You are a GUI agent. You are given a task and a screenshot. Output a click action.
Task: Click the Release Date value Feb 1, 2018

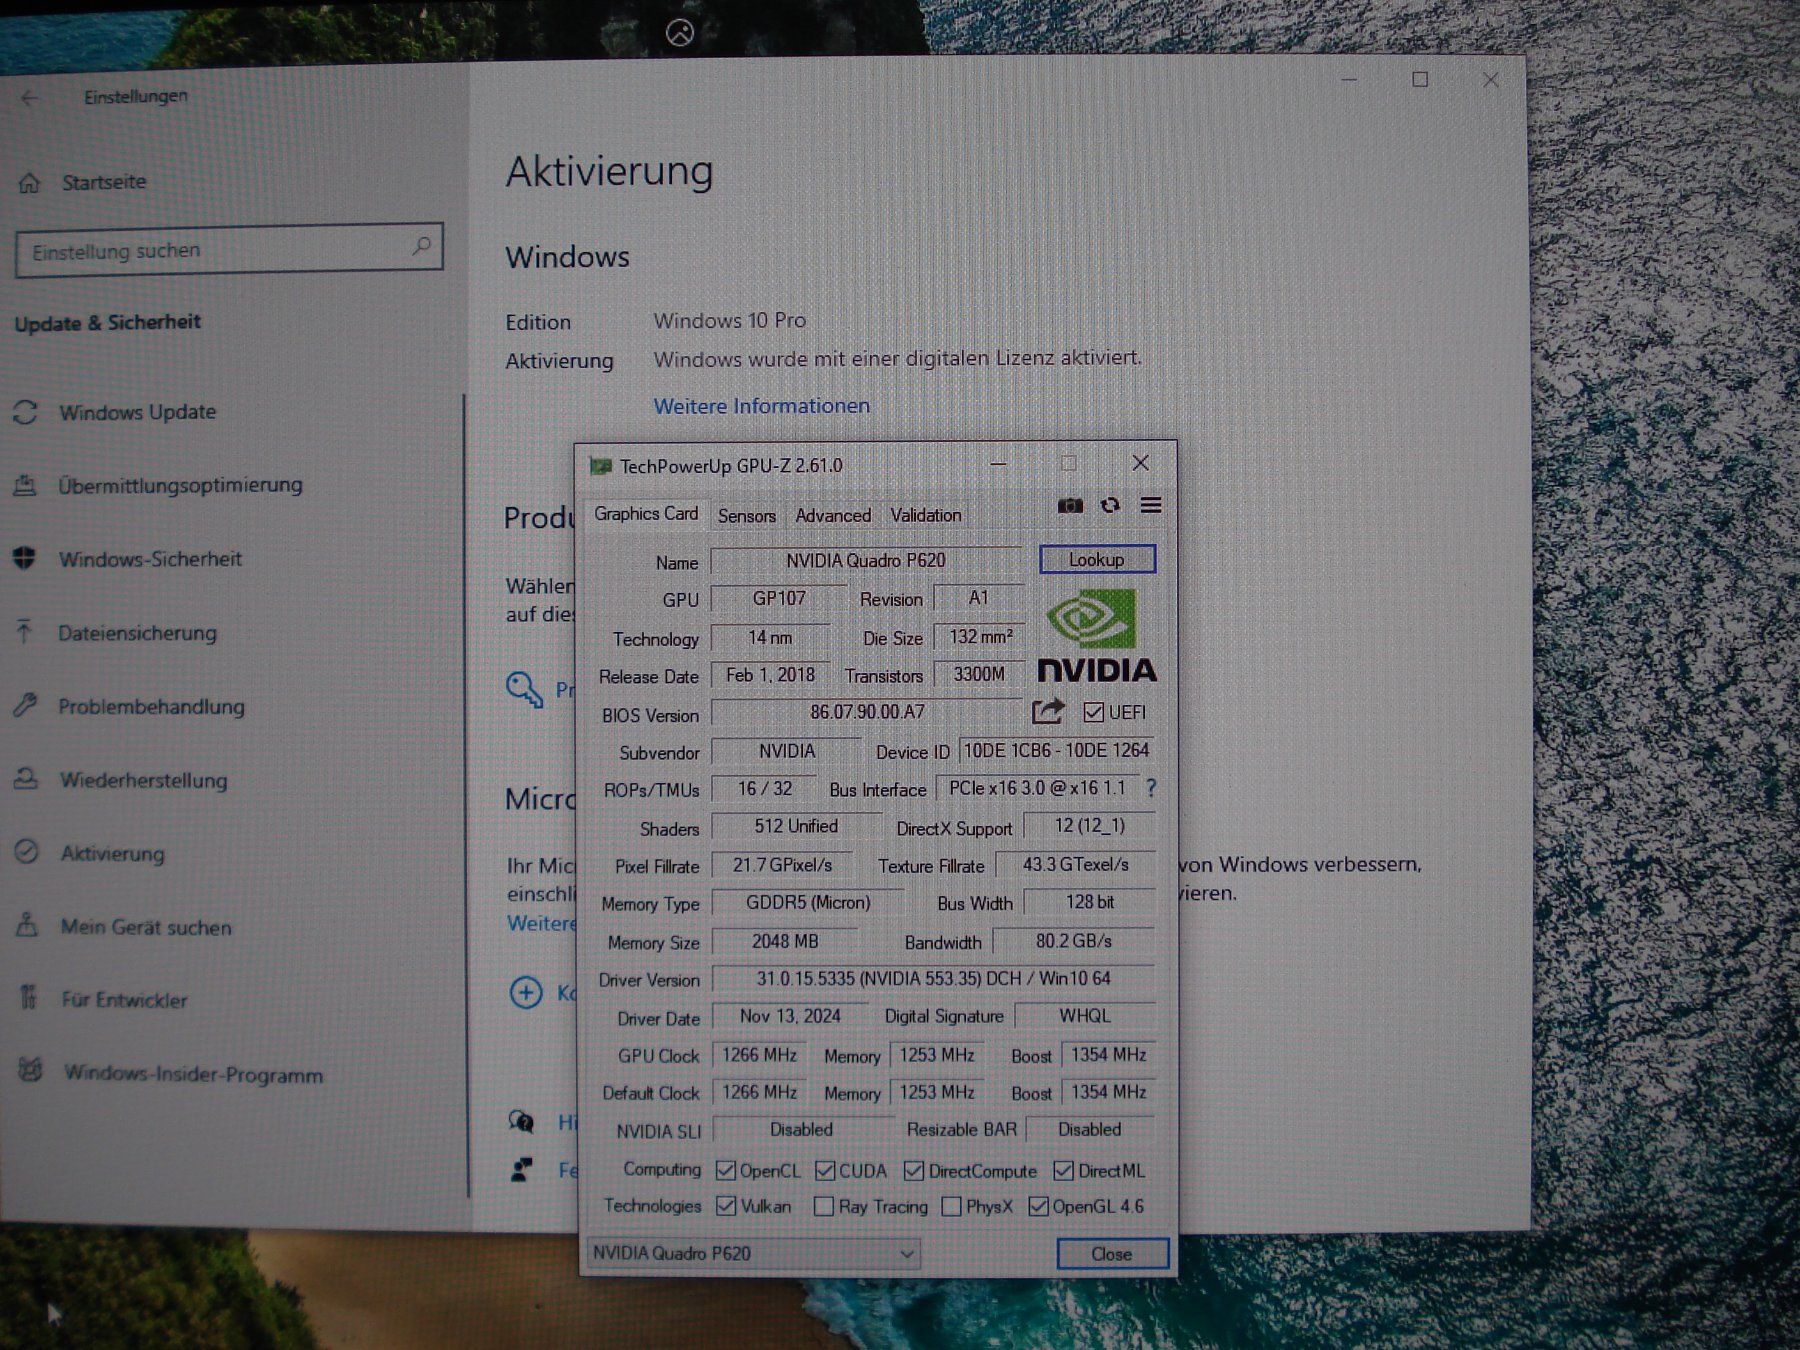[x=770, y=676]
